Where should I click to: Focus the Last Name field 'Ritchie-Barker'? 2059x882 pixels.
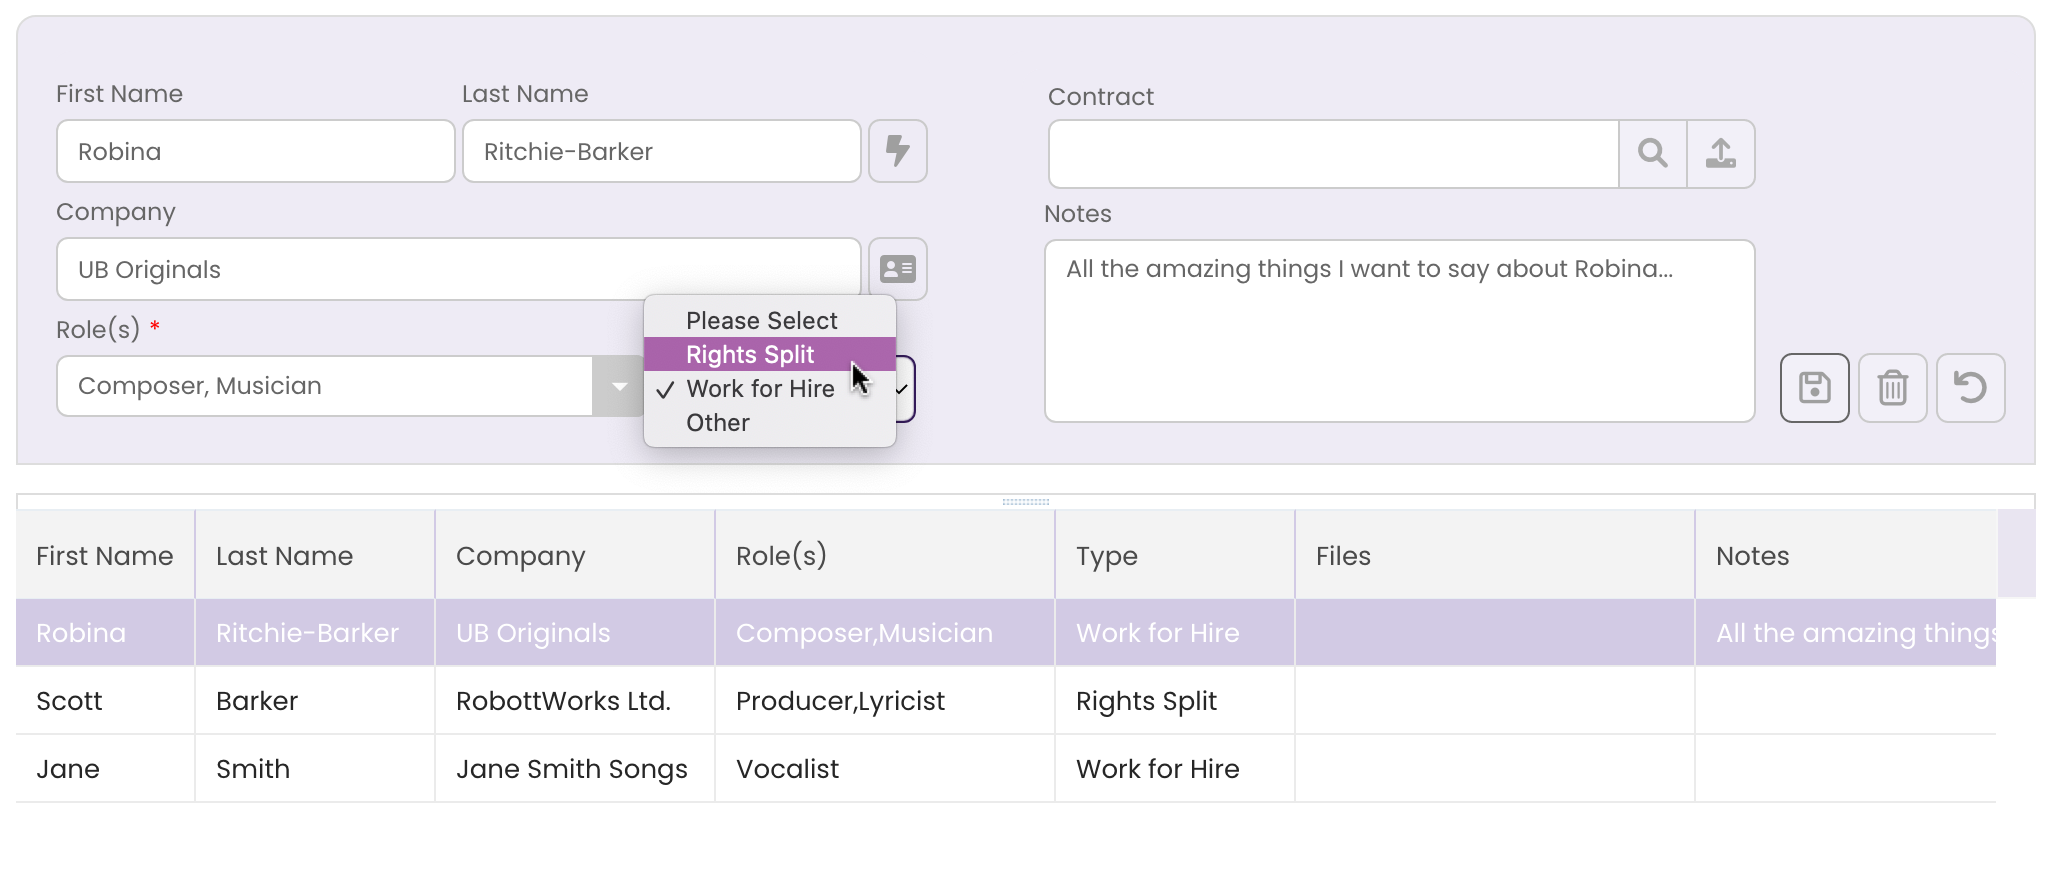(662, 151)
